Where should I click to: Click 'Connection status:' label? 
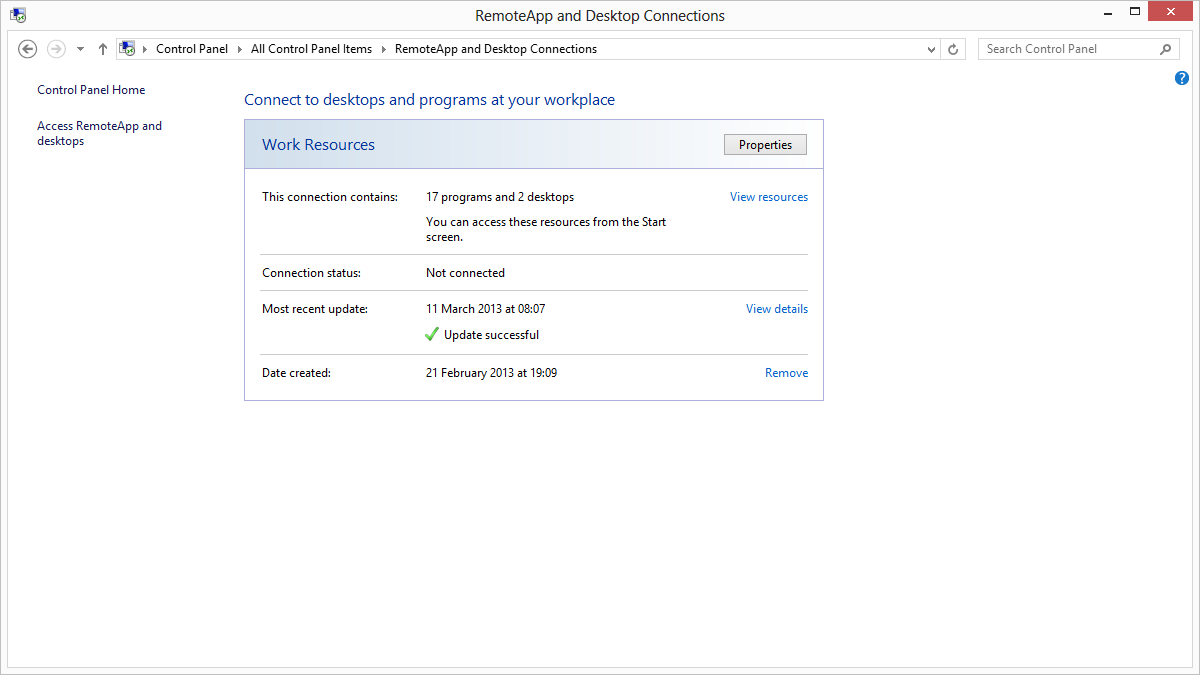click(x=311, y=273)
